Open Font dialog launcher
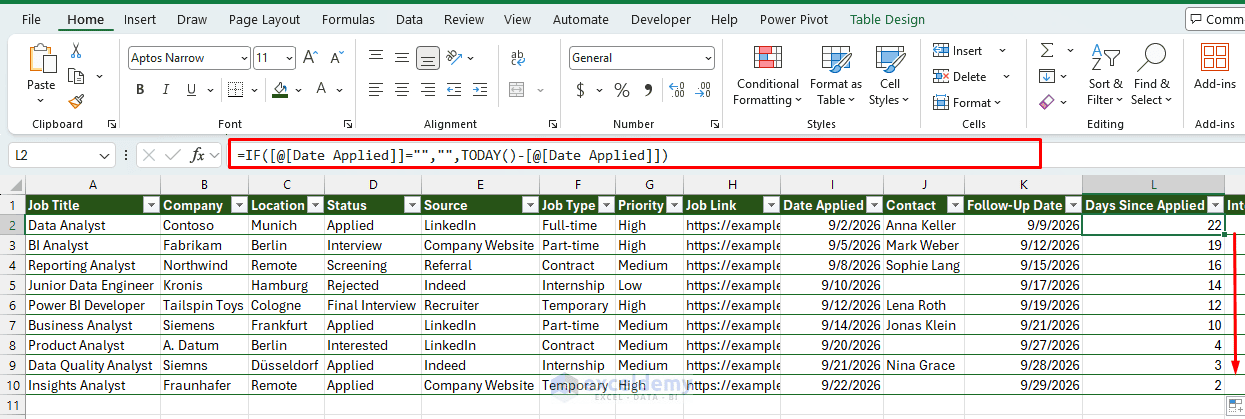The image size is (1245, 419). coord(347,124)
